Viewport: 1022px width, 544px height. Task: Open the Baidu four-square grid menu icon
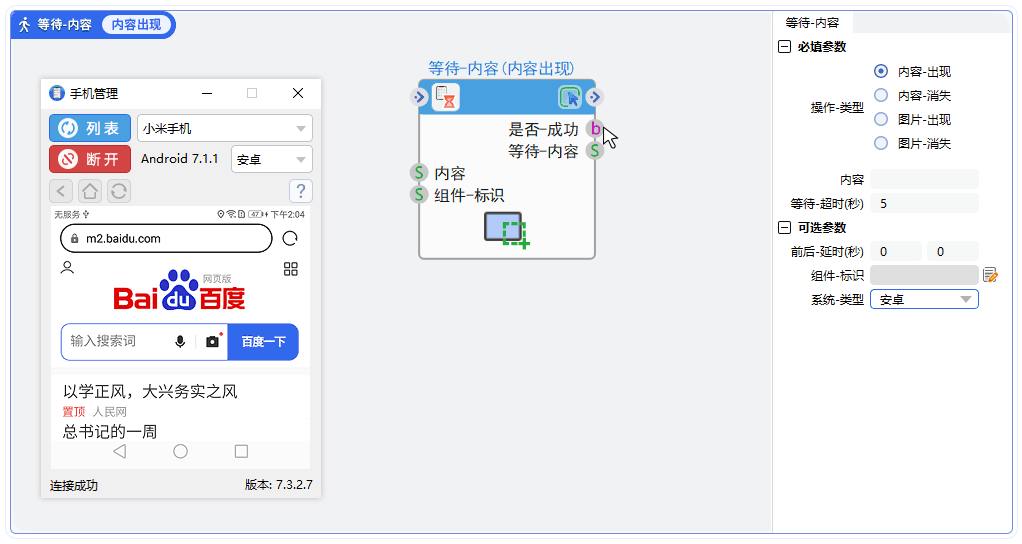[291, 269]
